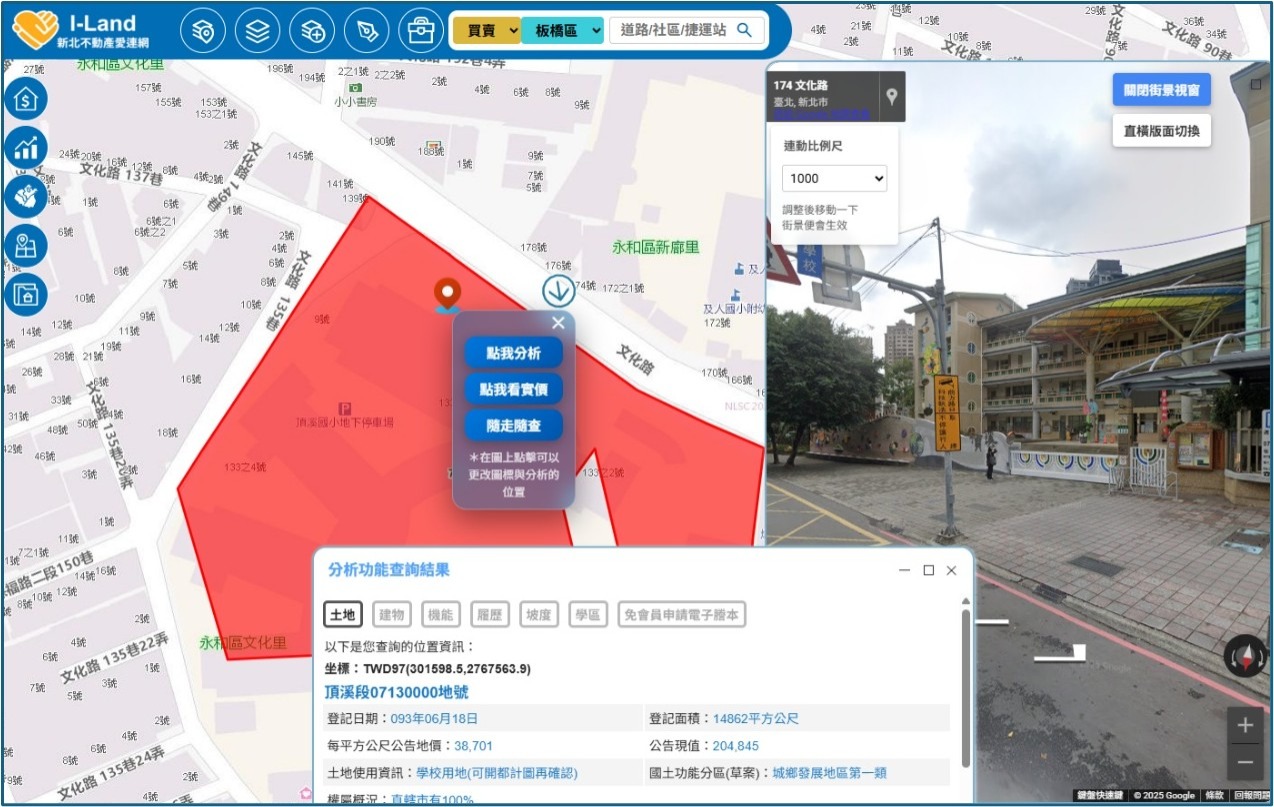Image resolution: width=1274 pixels, height=807 pixels.
Task: Click the 頂溪段07130000地號 parcel link
Action: click(x=396, y=692)
